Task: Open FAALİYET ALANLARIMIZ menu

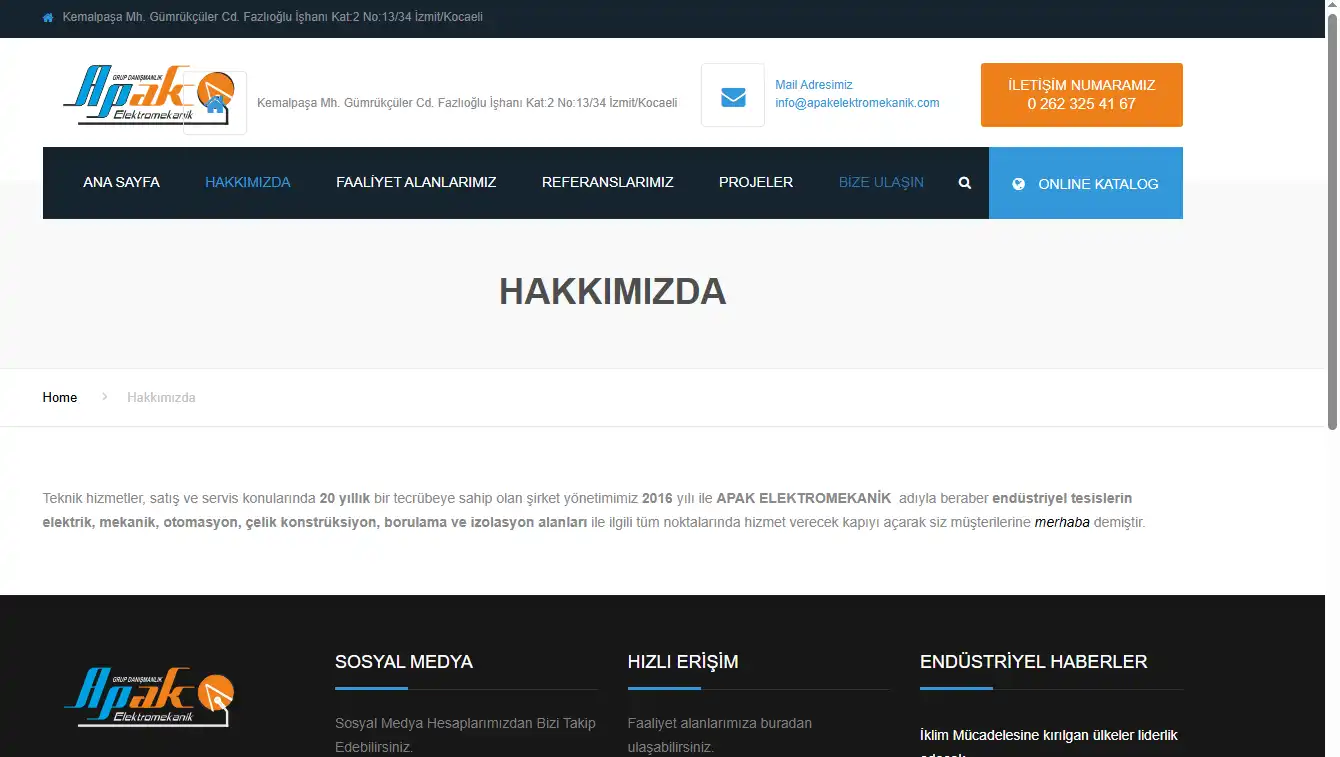Action: pos(416,183)
